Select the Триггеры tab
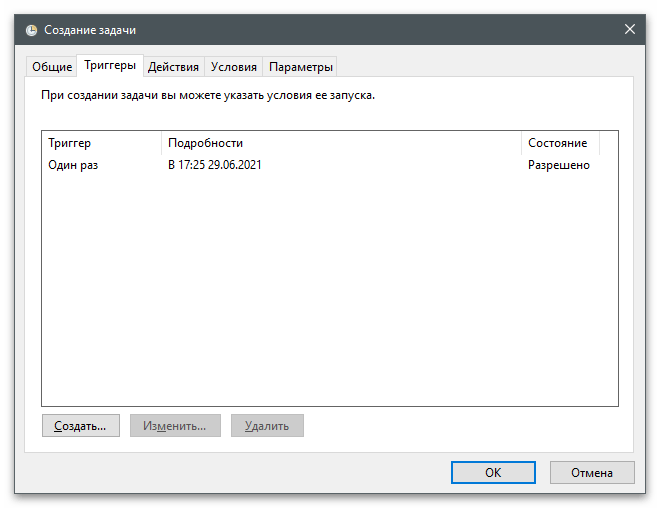The image size is (660, 508). [x=110, y=65]
